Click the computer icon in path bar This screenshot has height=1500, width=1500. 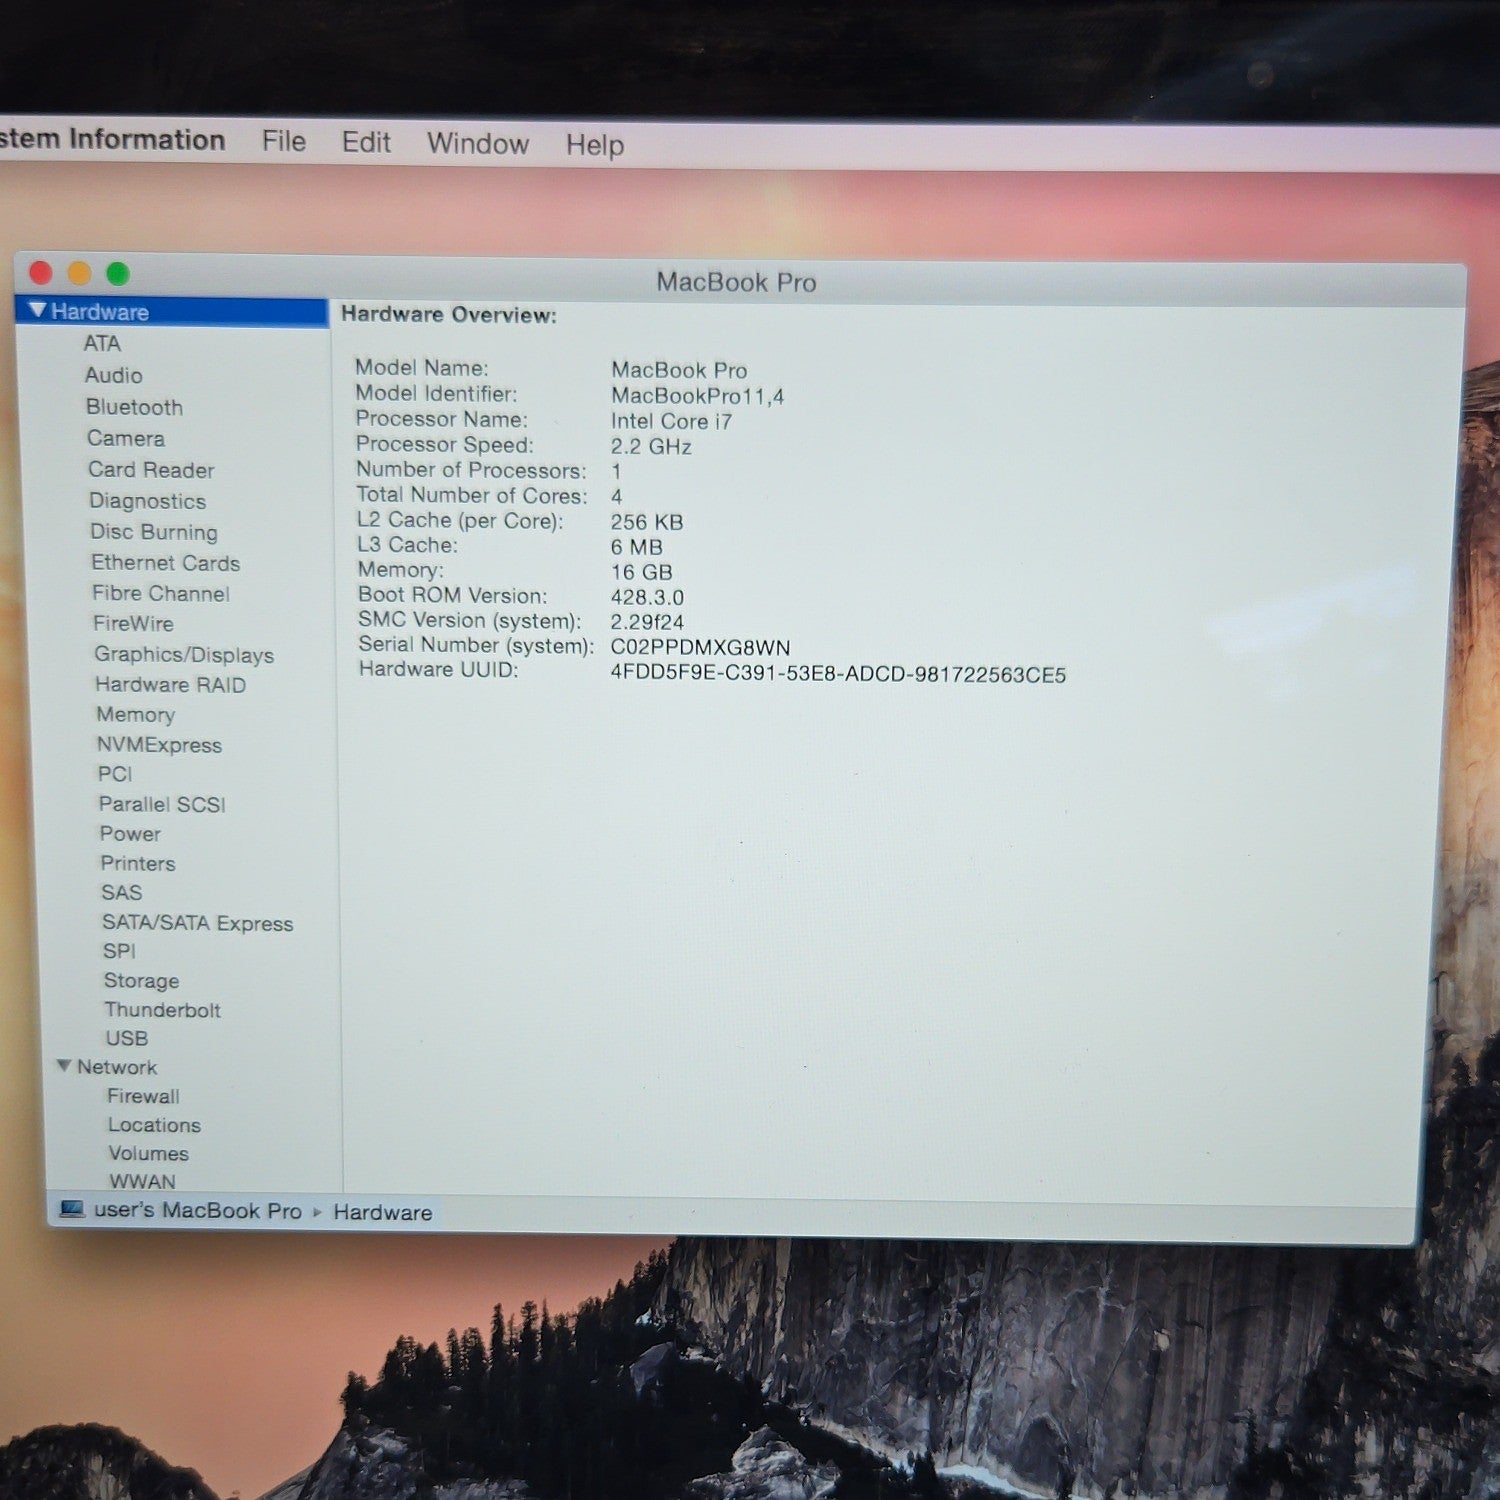(72, 1209)
